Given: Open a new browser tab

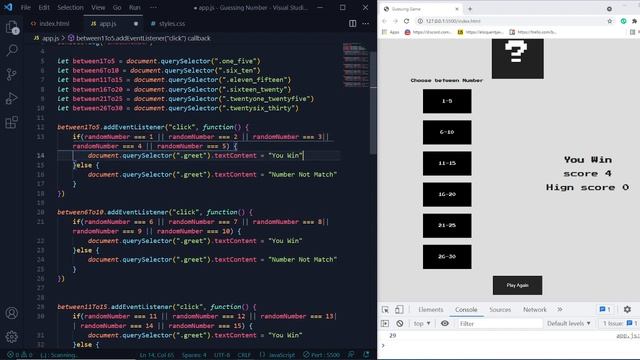Looking at the screenshot, I should coord(470,9).
